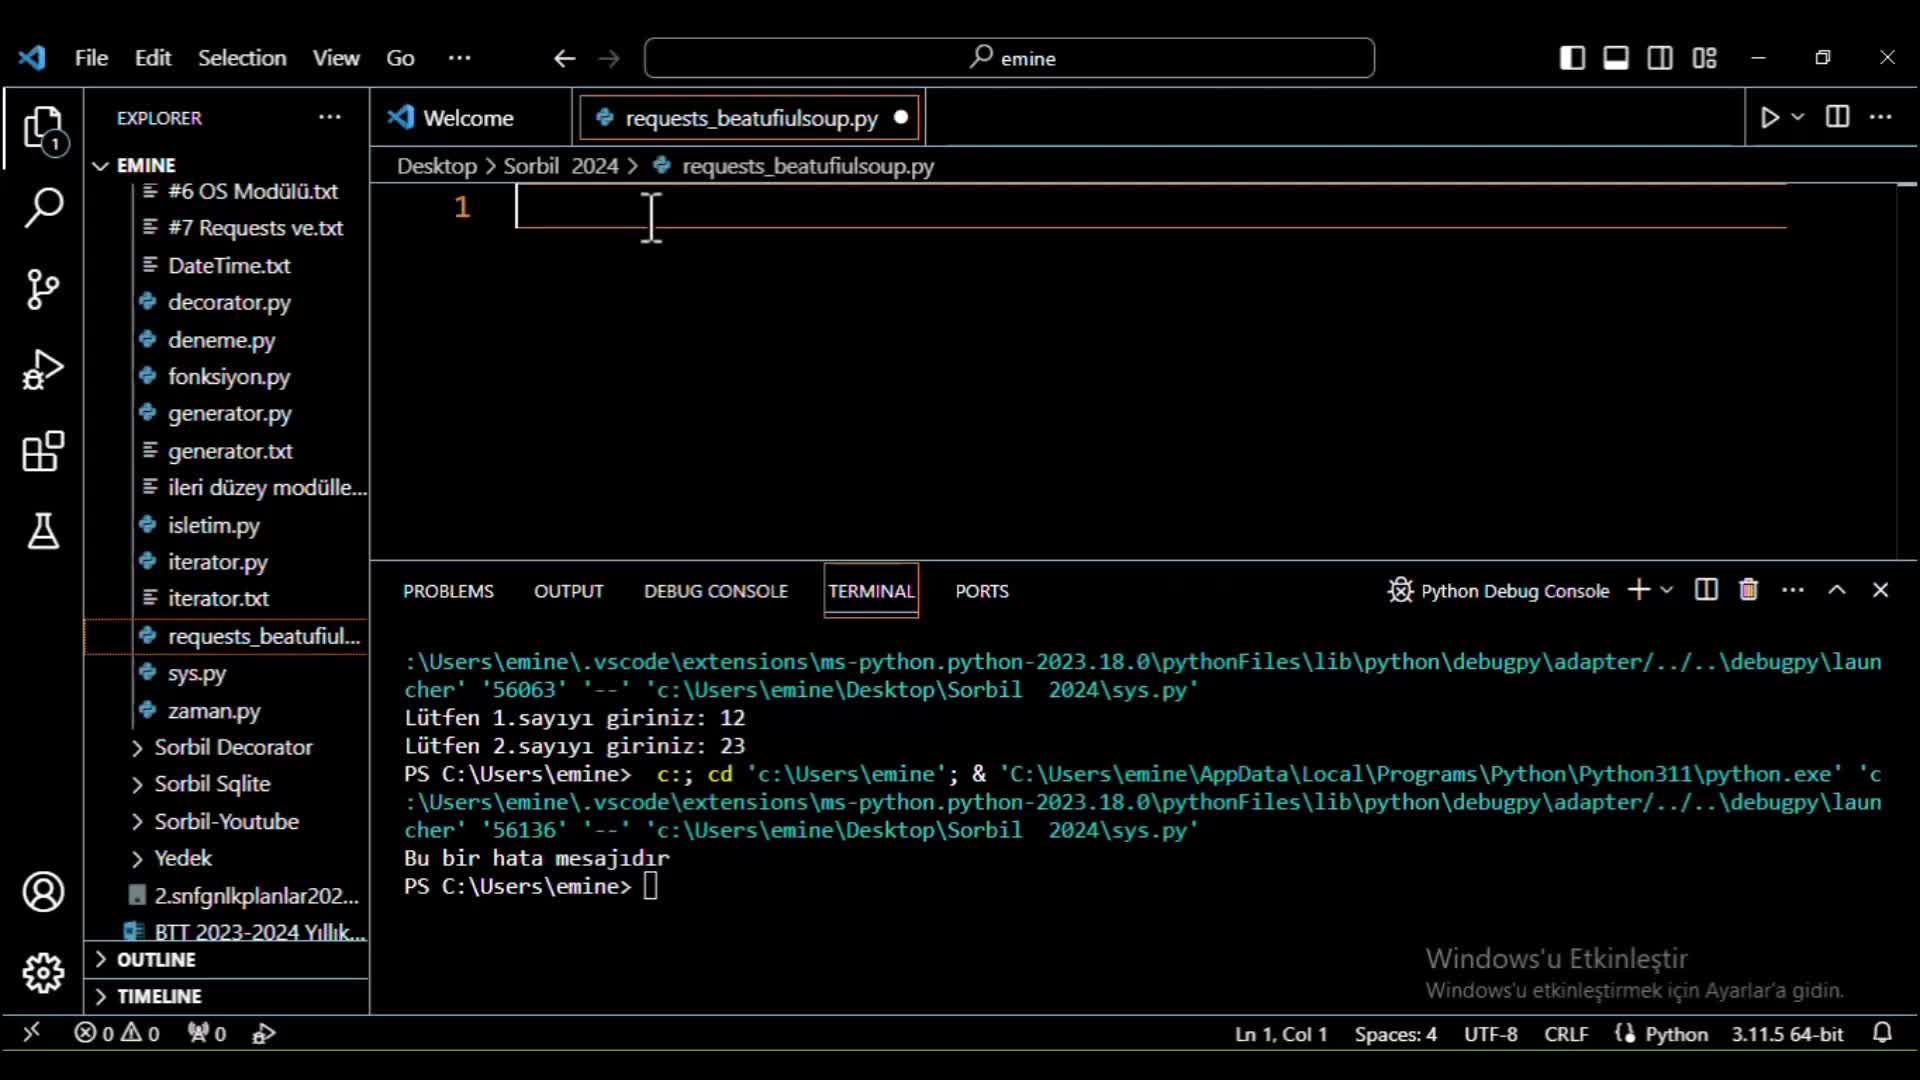Open the View menu

[x=336, y=58]
